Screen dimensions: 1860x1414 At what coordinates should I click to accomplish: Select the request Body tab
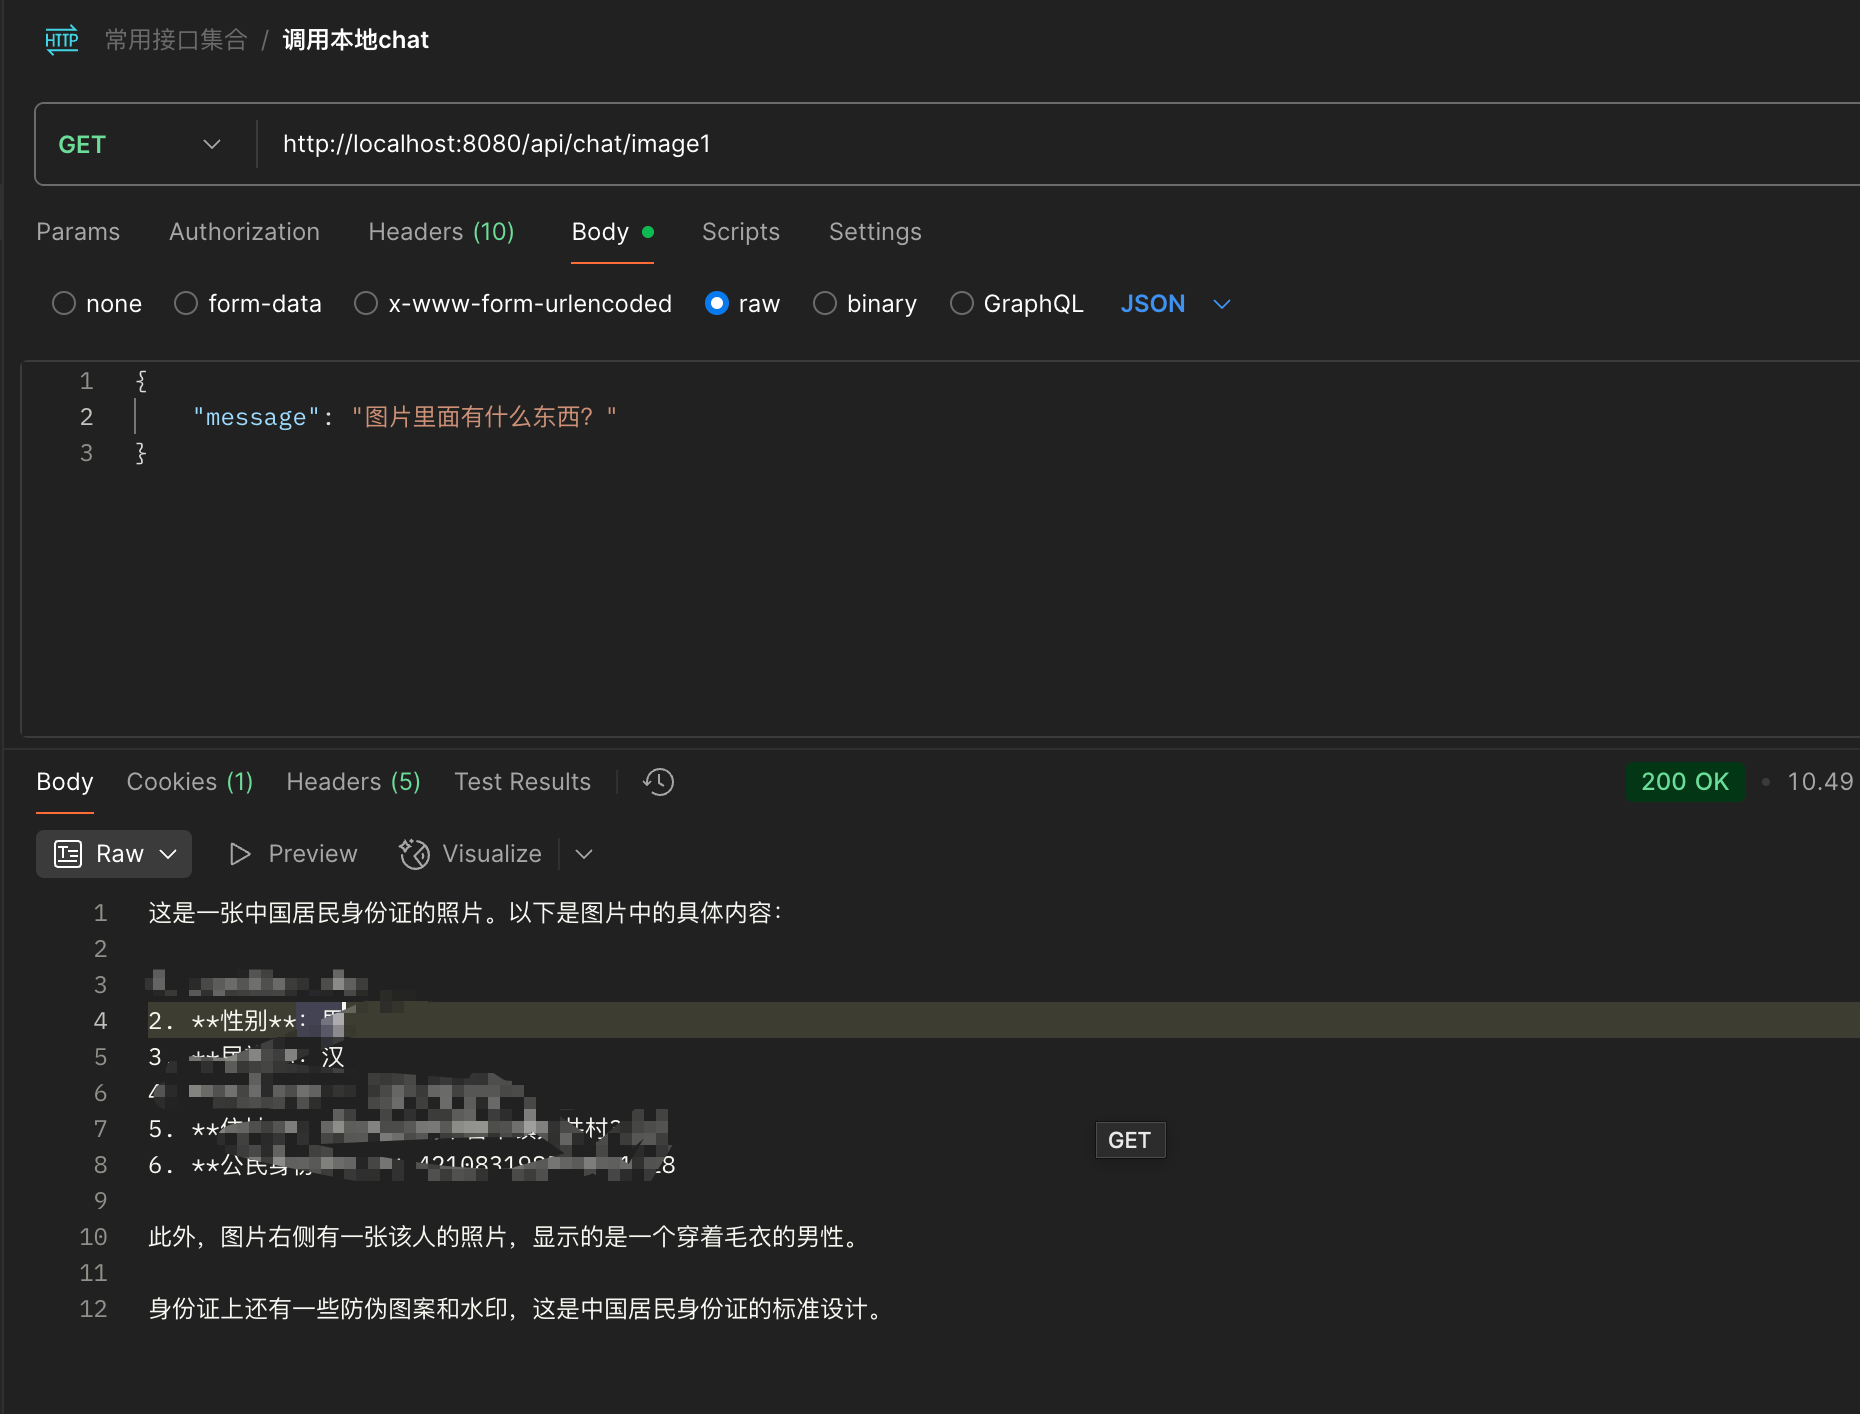612,232
